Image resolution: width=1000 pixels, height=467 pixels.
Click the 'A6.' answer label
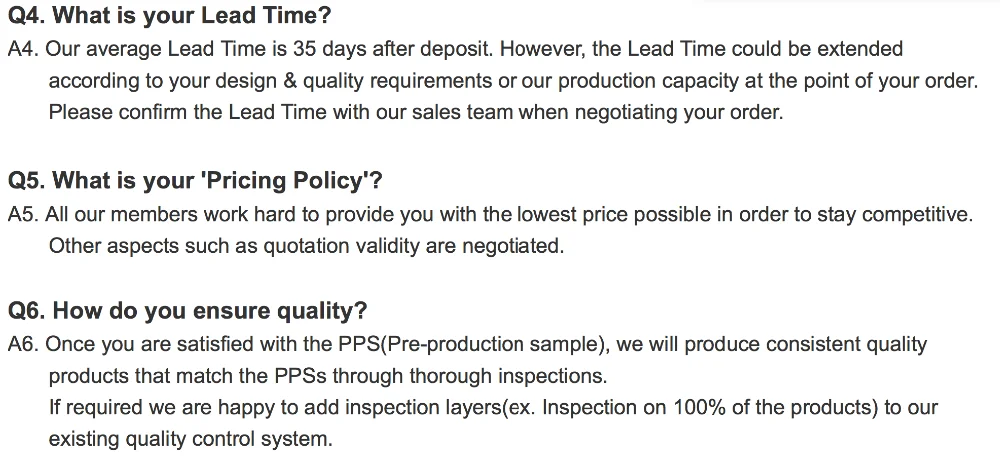pyautogui.click(x=22, y=345)
